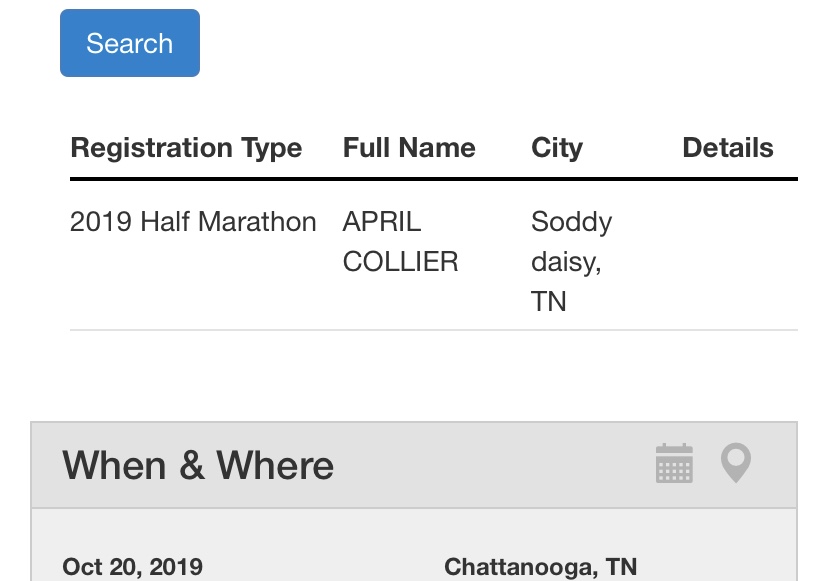Image resolution: width=828 pixels, height=581 pixels.
Task: Click the TN state abbreviation under daisy
Action: 549,301
